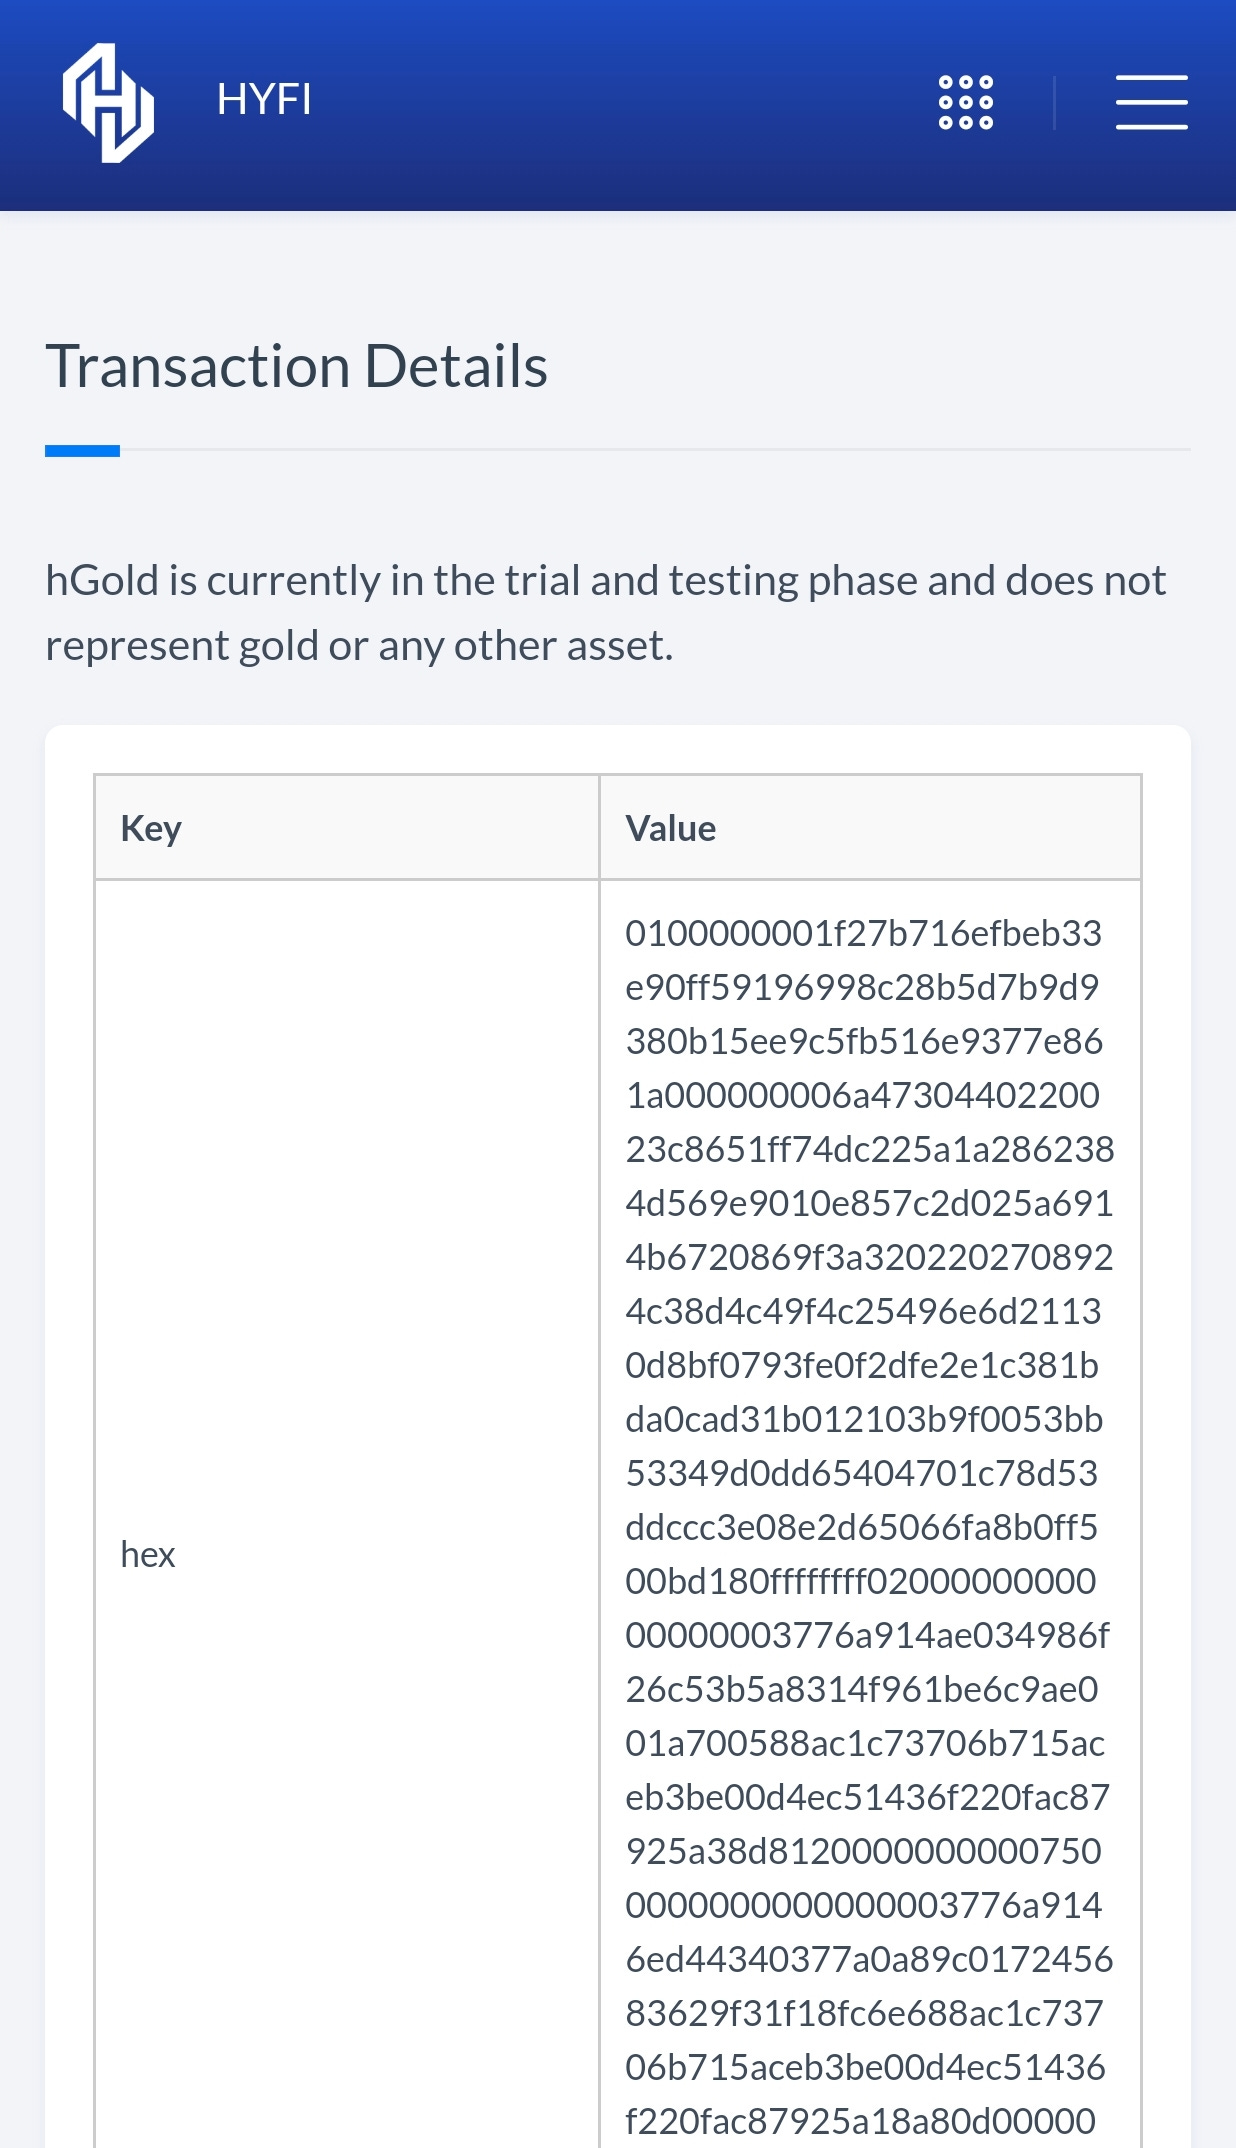Click hex line starting 26c53b5a8314f9
Viewport: 1236px width, 2148px height.
point(862,1689)
